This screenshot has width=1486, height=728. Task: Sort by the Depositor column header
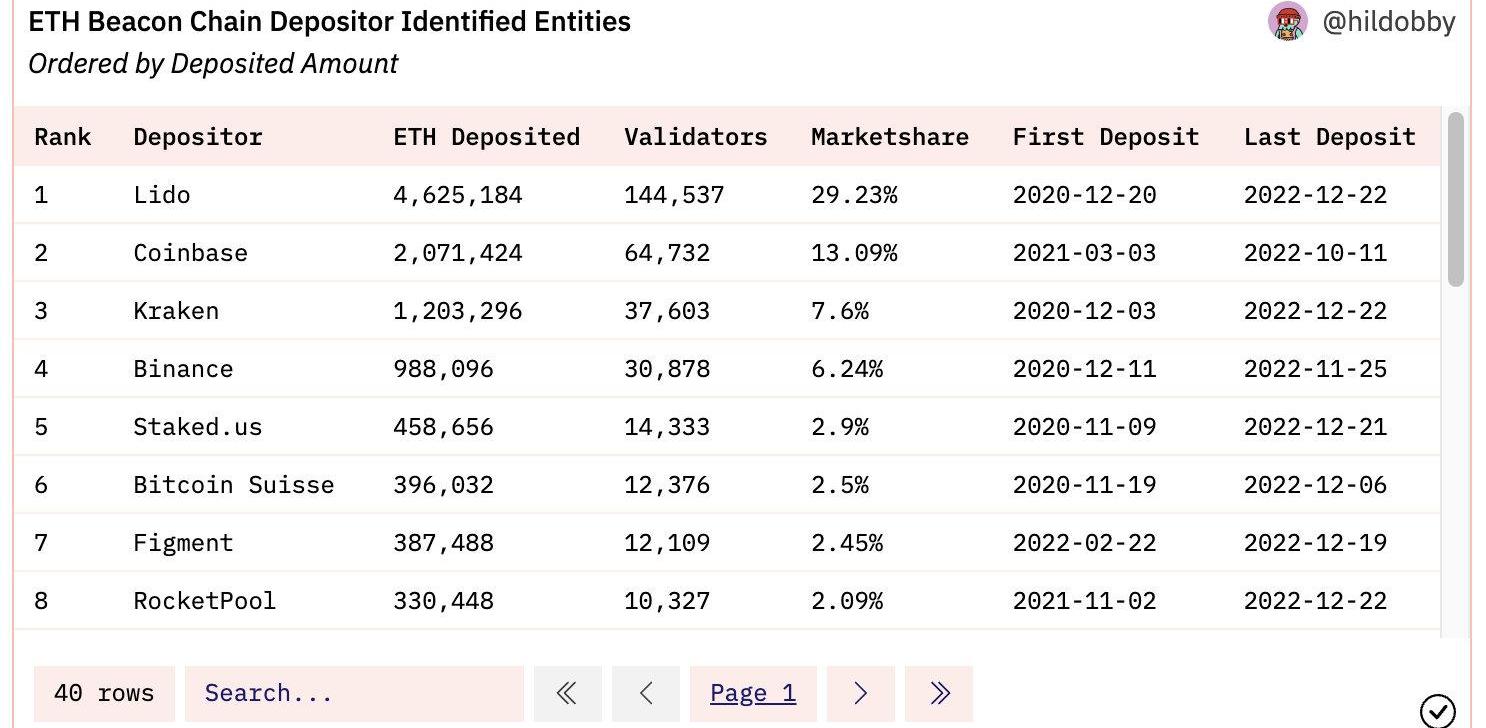pos(198,137)
